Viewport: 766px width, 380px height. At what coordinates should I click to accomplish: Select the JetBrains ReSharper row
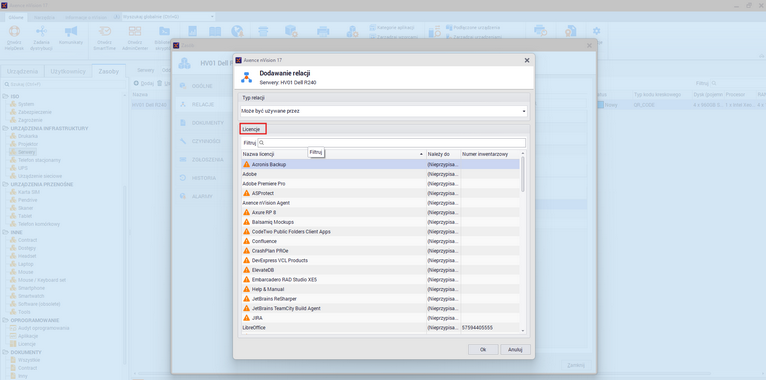tap(381, 298)
